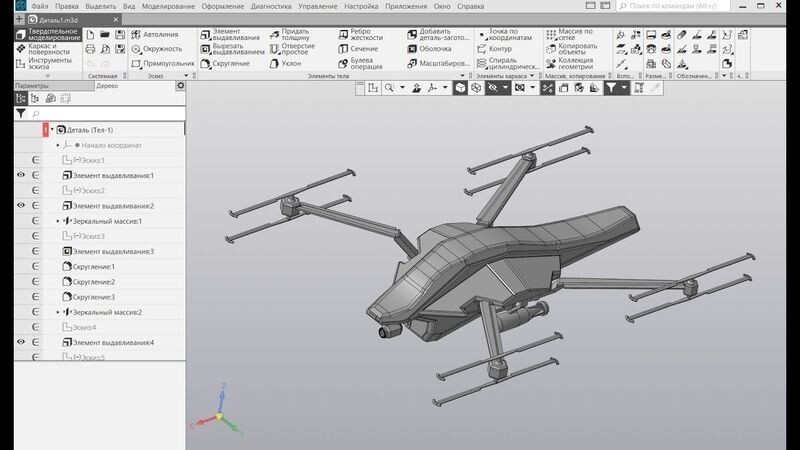Screen dimensions: 800x450
Task: Collapse the Деталь (Тел-1) root node
Action: pyautogui.click(x=52, y=130)
